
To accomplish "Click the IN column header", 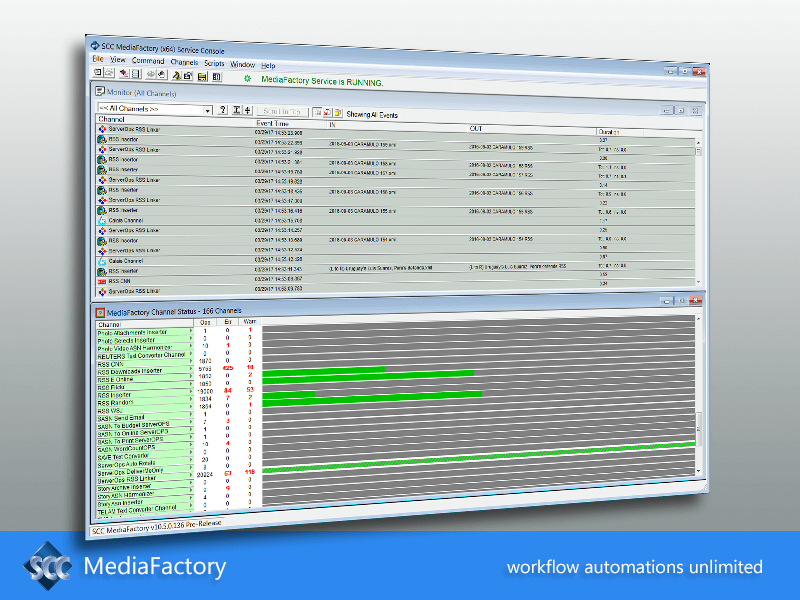I will click(x=332, y=125).
